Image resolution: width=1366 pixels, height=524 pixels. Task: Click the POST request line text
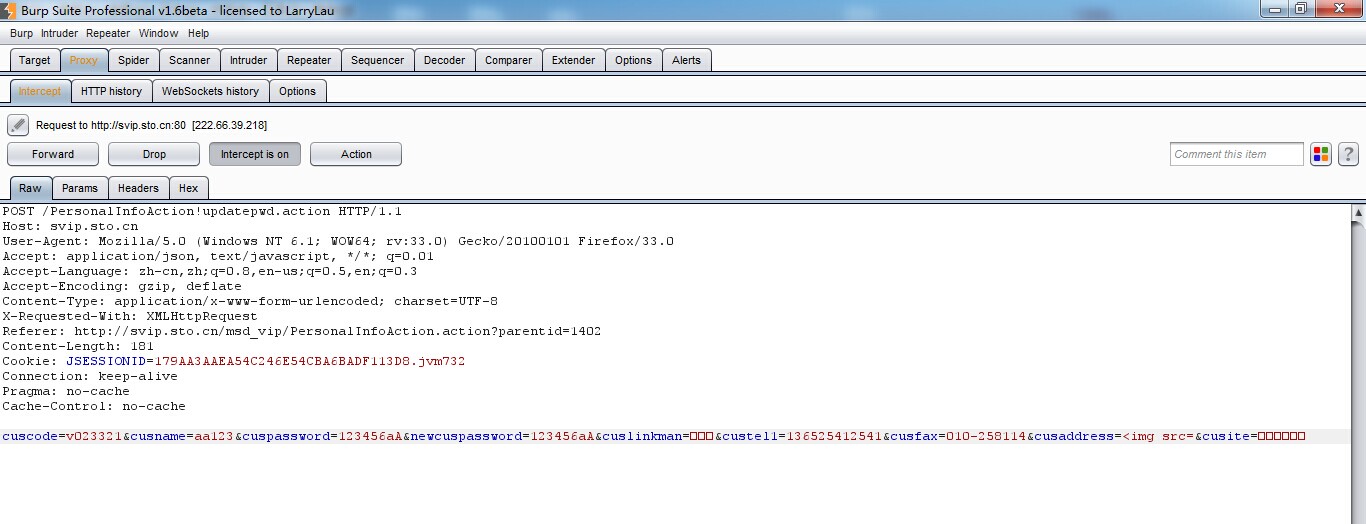202,211
